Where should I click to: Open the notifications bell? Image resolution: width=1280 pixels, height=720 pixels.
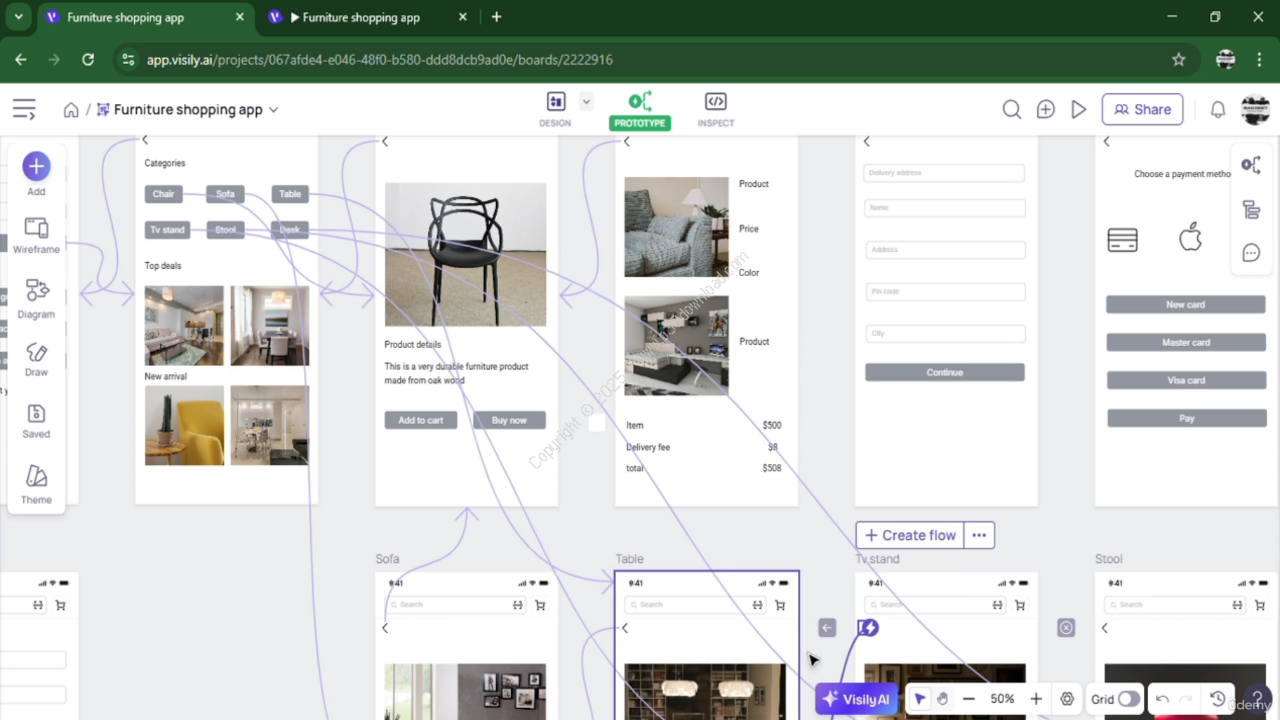tap(1217, 110)
